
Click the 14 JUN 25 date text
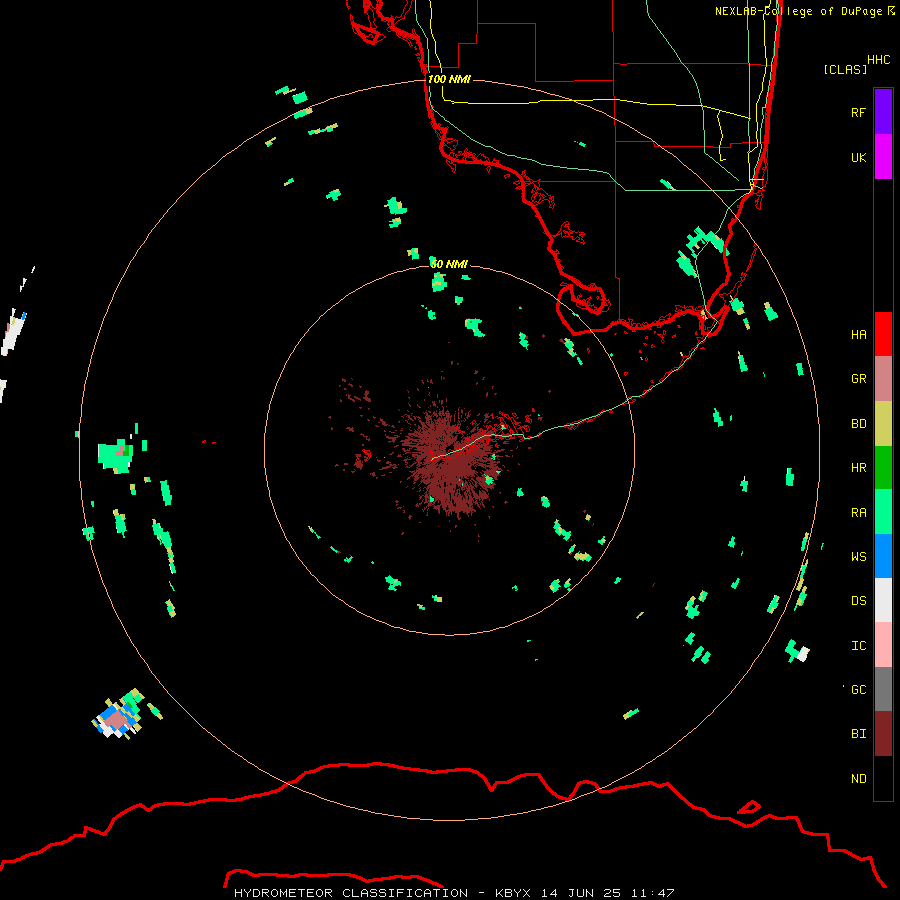pyautogui.click(x=581, y=893)
